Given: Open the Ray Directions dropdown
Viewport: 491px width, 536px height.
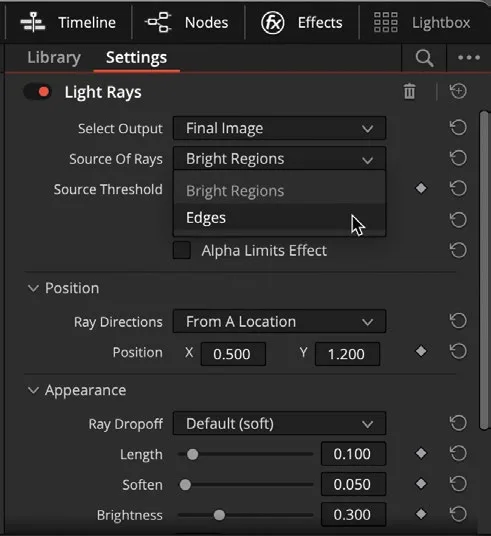Looking at the screenshot, I should (279, 321).
